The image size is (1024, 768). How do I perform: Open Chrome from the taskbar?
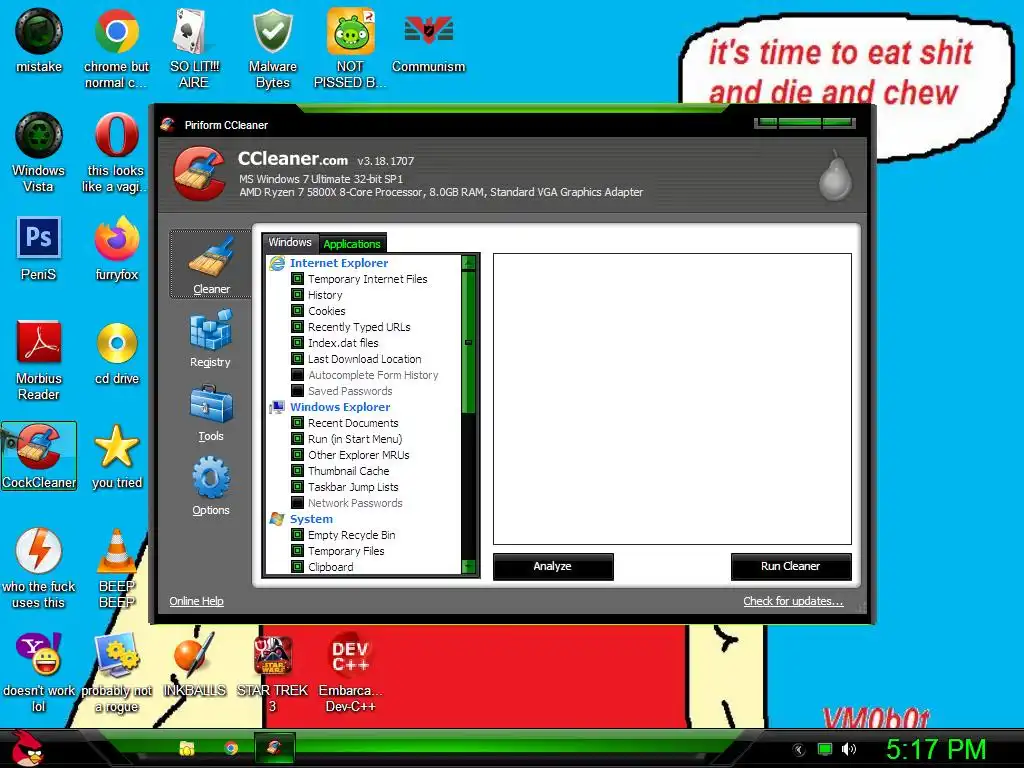[x=231, y=748]
